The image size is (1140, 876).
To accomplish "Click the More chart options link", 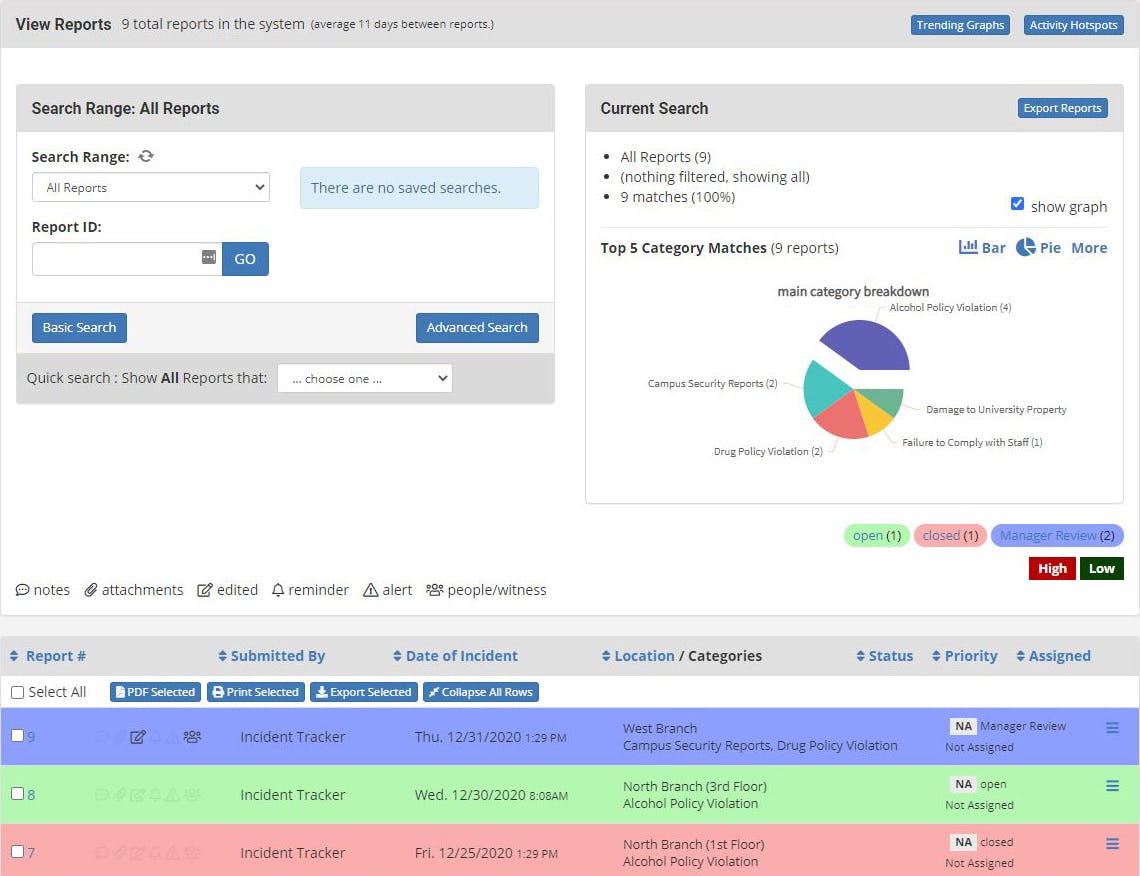I will pos(1089,248).
